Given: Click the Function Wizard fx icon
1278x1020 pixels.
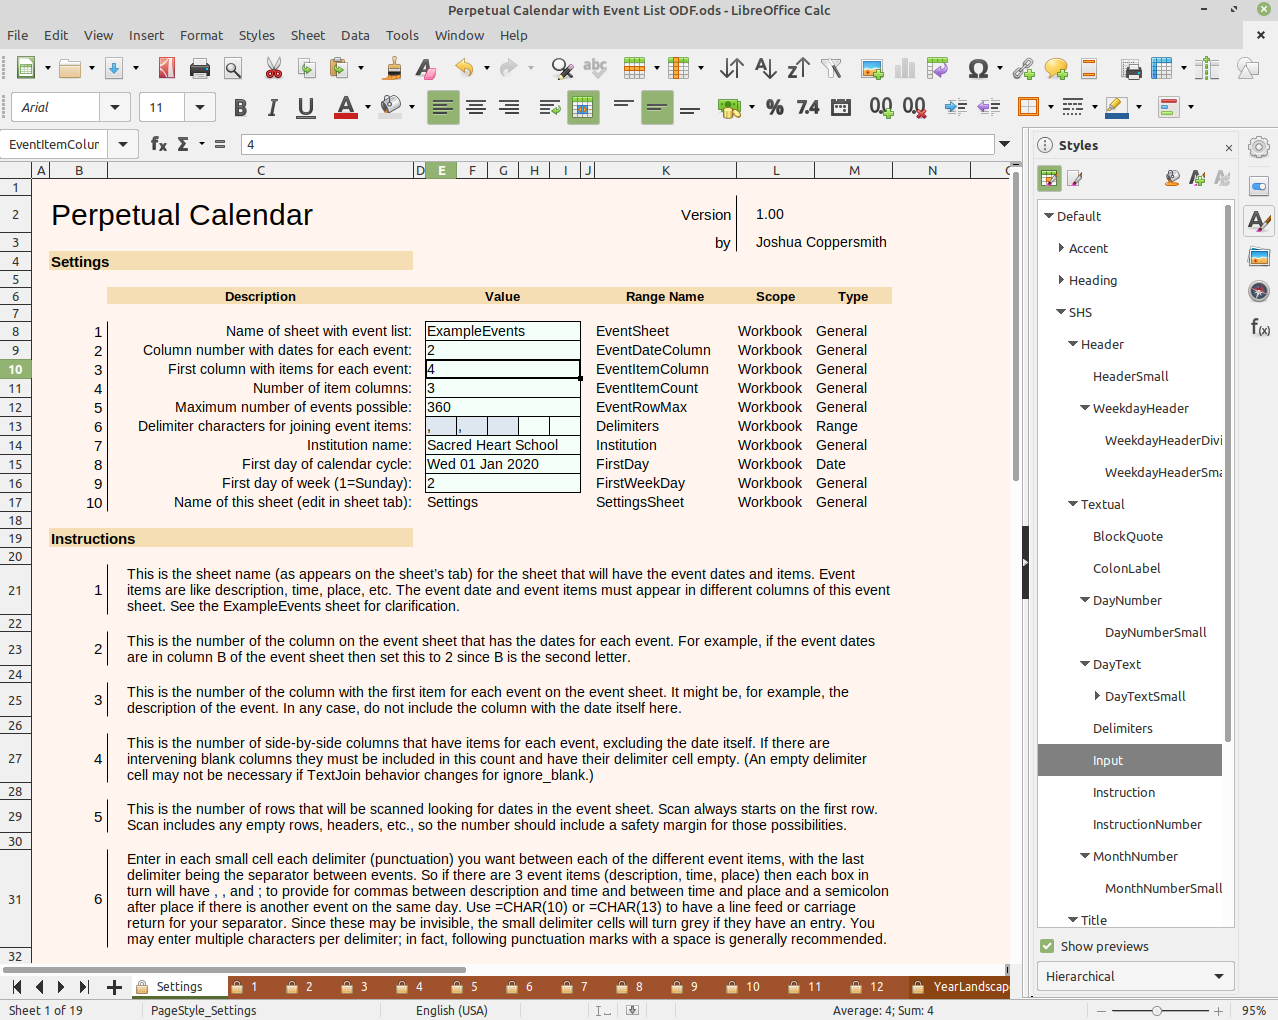Looking at the screenshot, I should coord(159,144).
